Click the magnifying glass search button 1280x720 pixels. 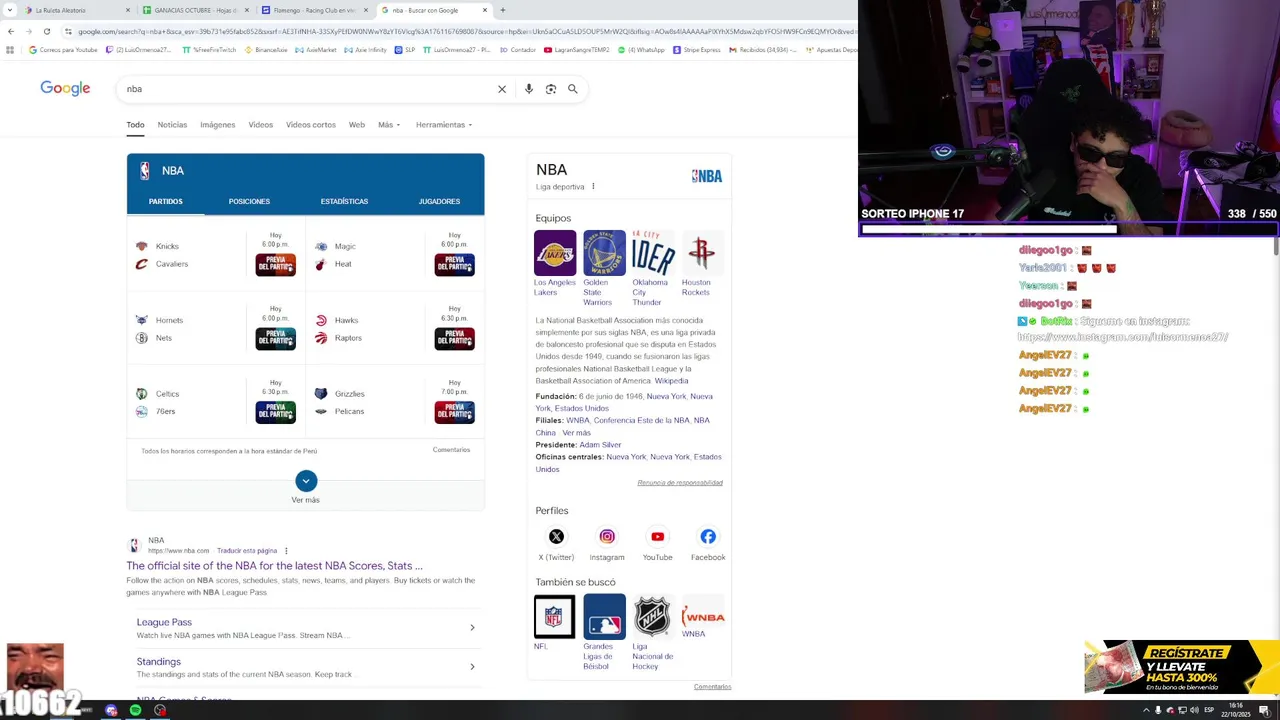pyautogui.click(x=573, y=89)
